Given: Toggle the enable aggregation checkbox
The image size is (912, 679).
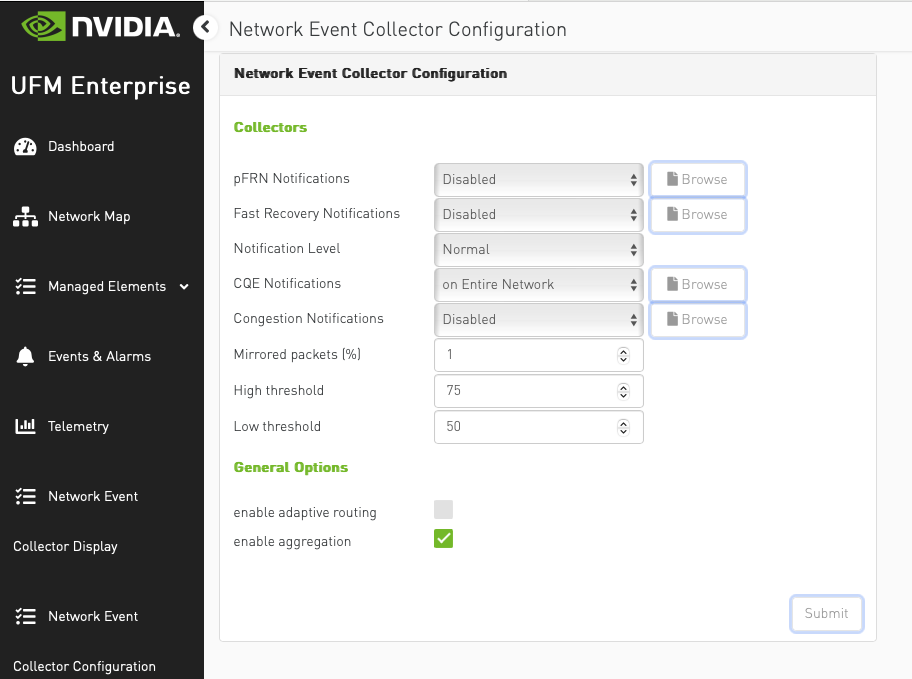Looking at the screenshot, I should point(443,540).
